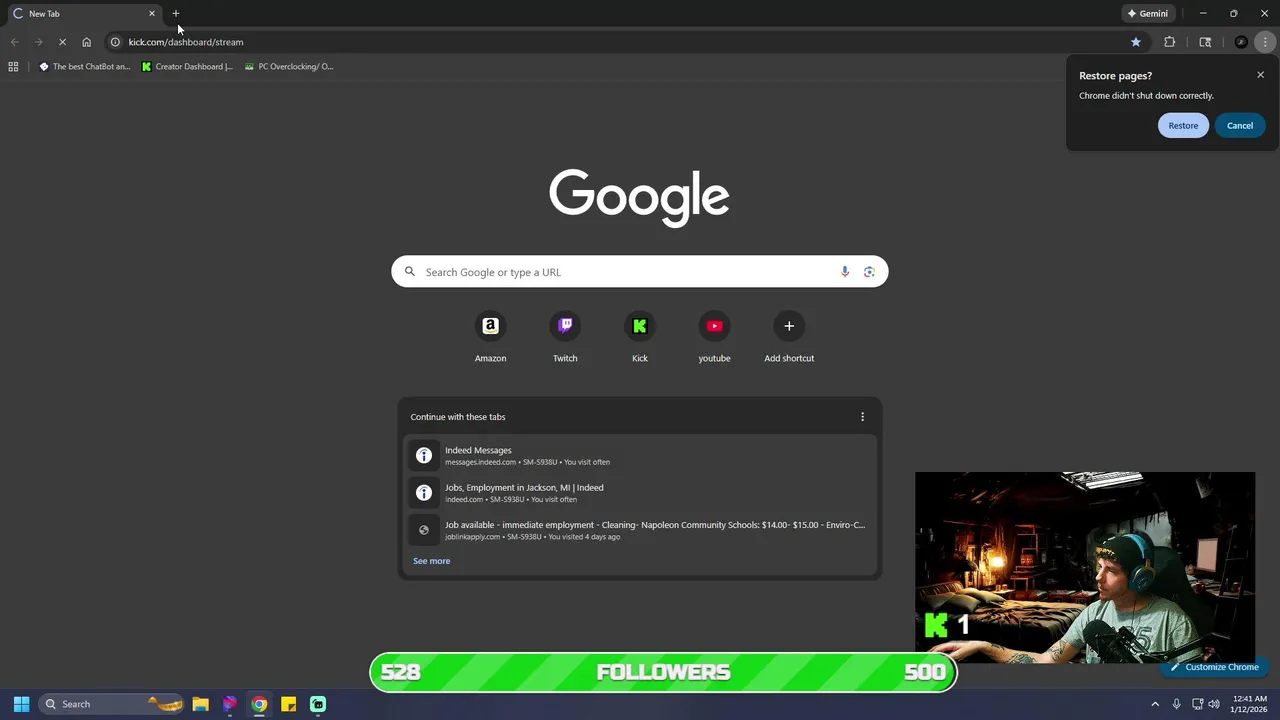This screenshot has width=1280, height=720.
Task: Select the New Tab browser tab
Action: pyautogui.click(x=83, y=13)
